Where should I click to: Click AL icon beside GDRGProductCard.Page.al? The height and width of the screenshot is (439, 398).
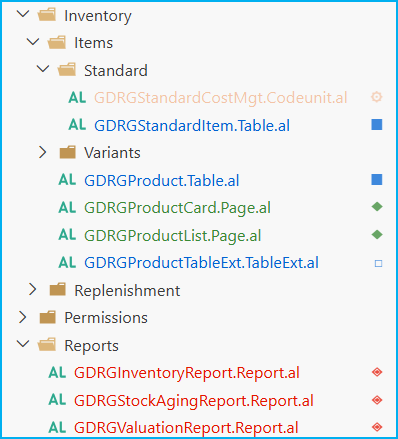[x=67, y=207]
